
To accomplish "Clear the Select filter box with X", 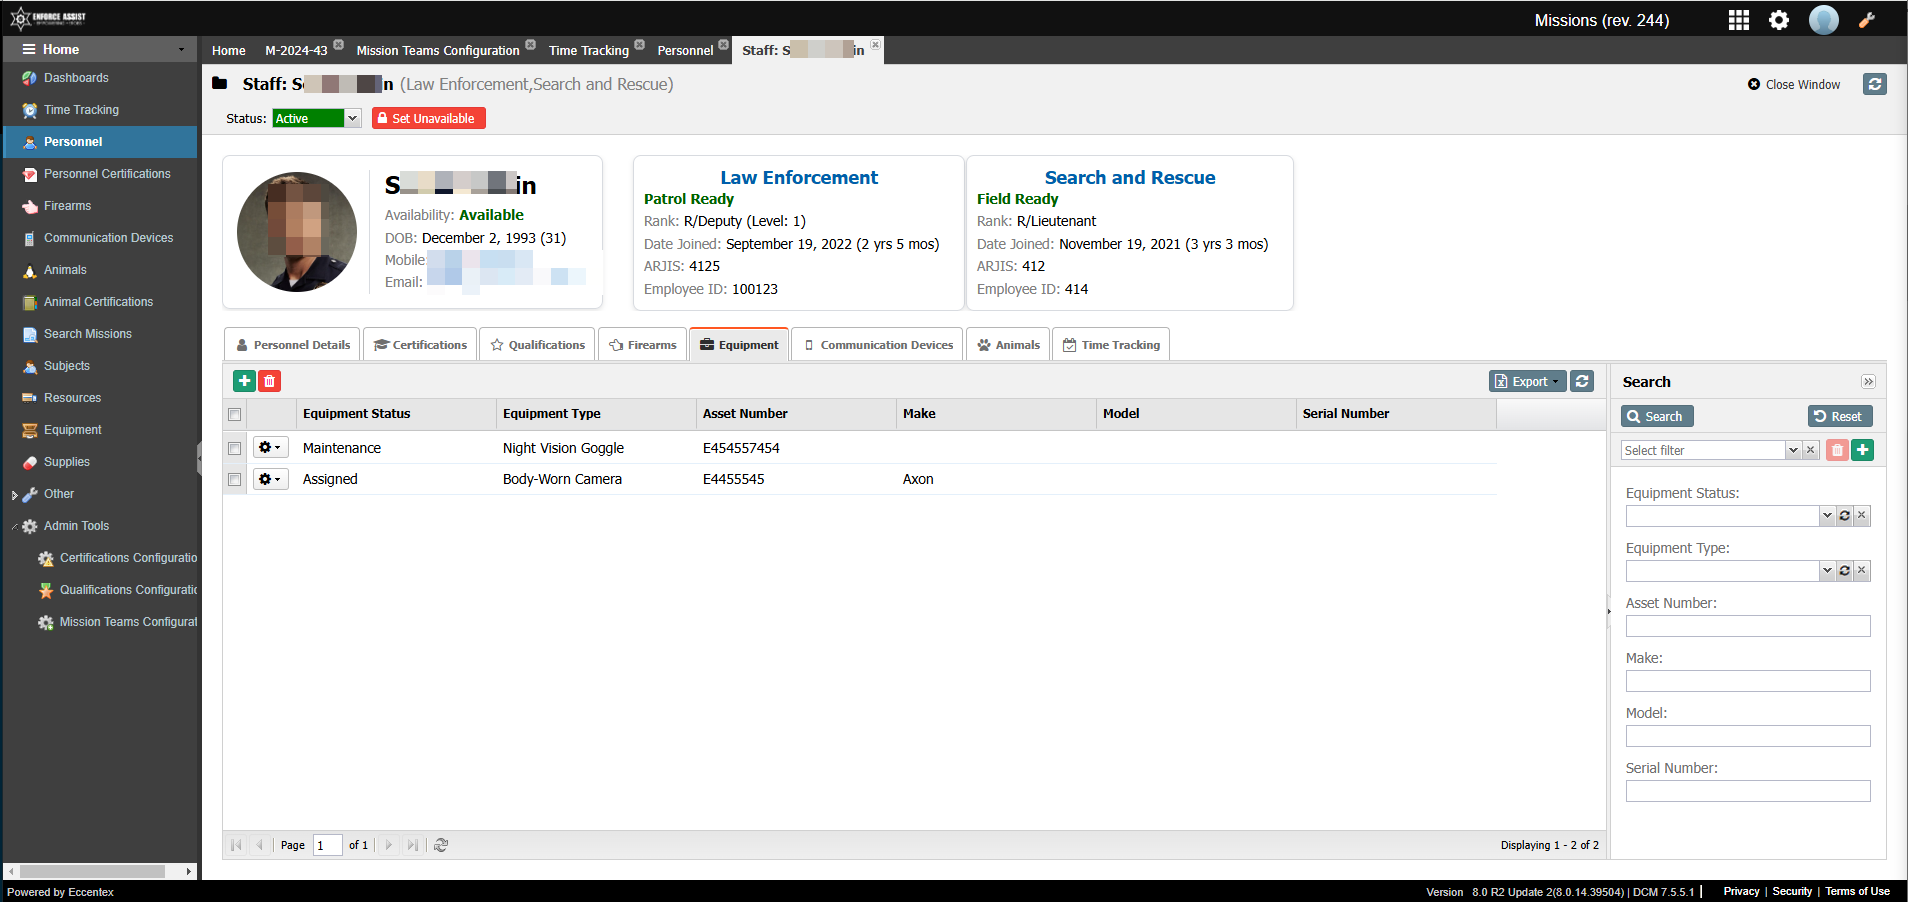I will click(x=1810, y=450).
